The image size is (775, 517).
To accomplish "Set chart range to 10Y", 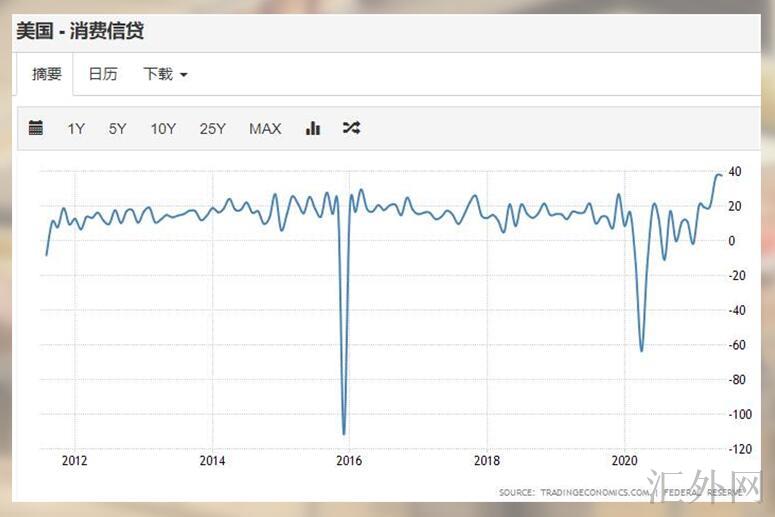I will pyautogui.click(x=163, y=128).
